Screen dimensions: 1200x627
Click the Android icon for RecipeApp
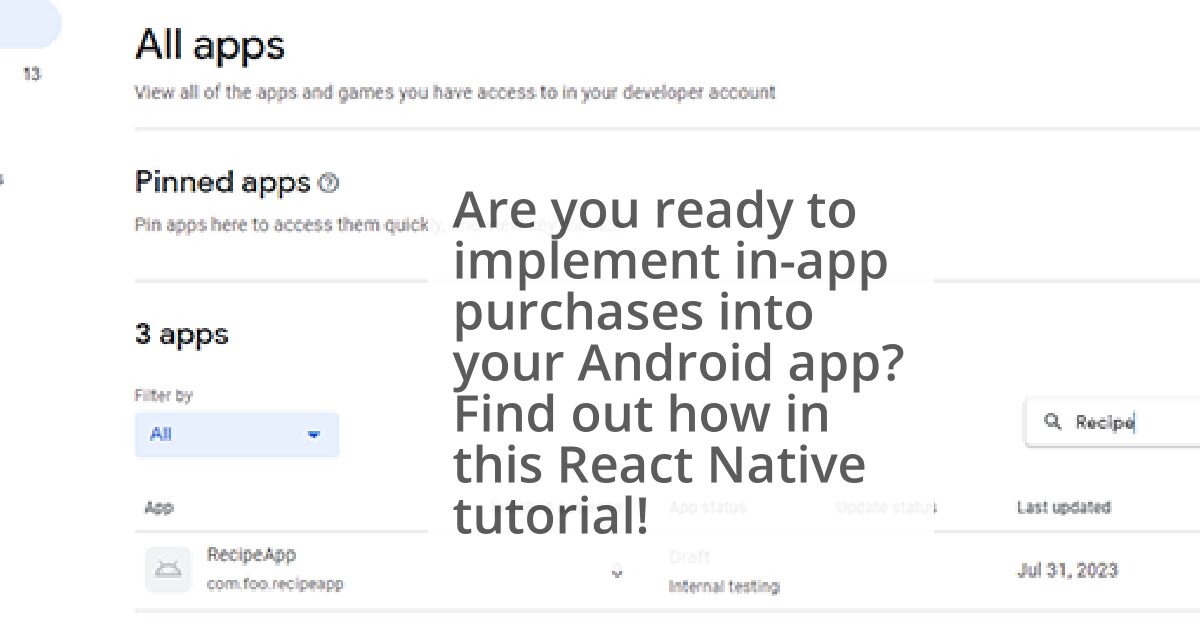167,570
